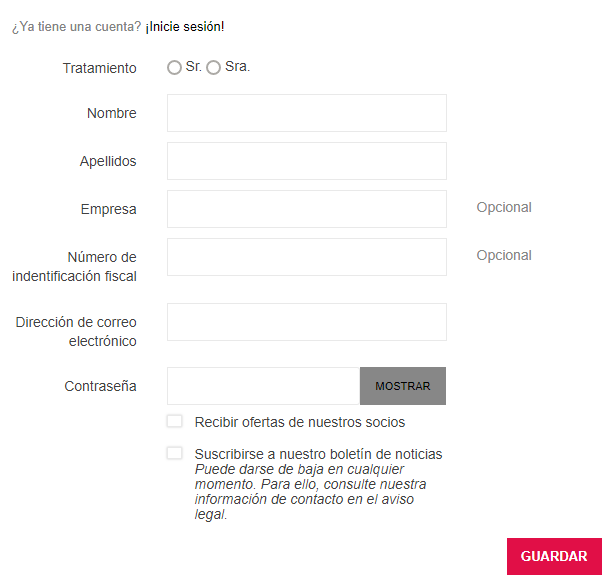Click the Contraseña field label
The height and width of the screenshot is (584, 616).
coord(100,386)
